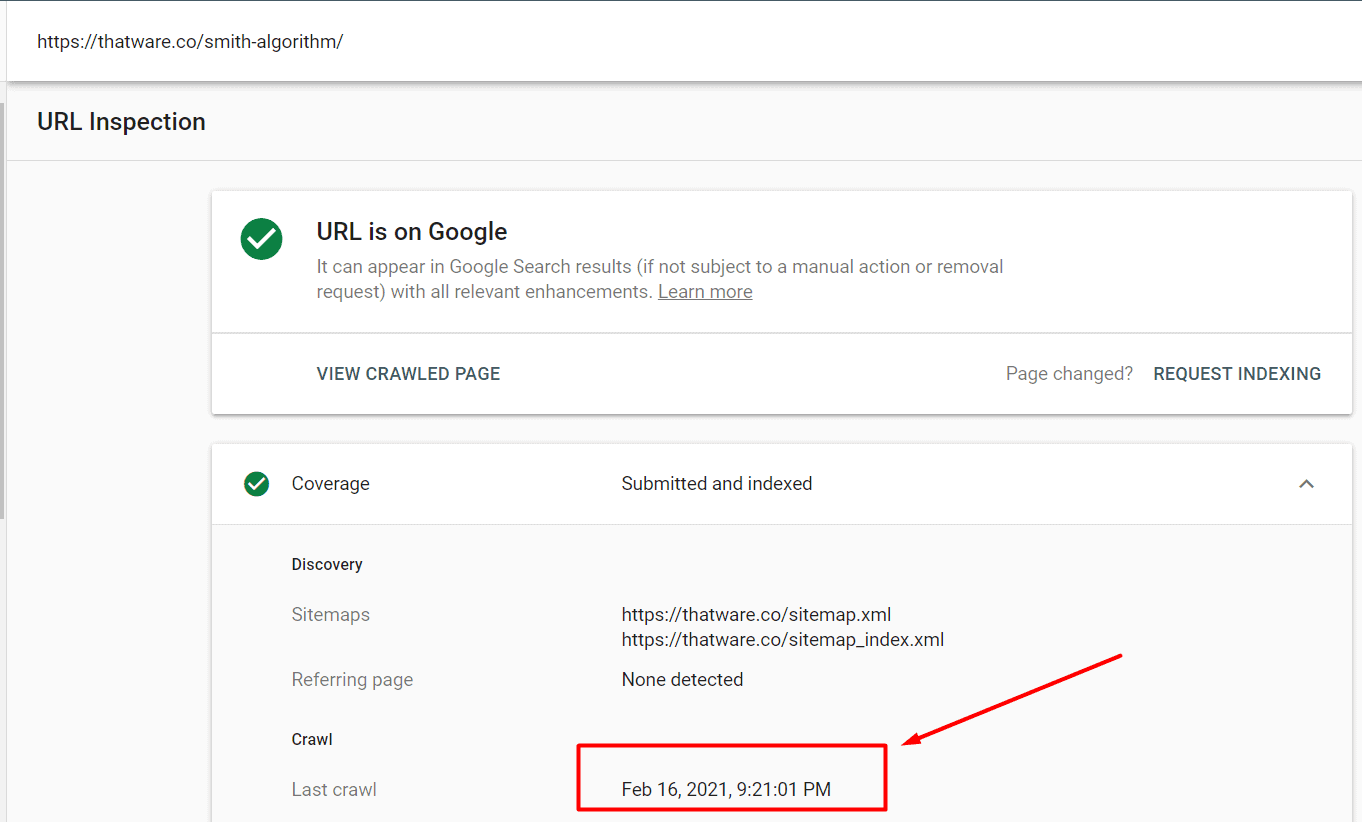
Task: Click the Last crawl date value
Action: tap(726, 790)
